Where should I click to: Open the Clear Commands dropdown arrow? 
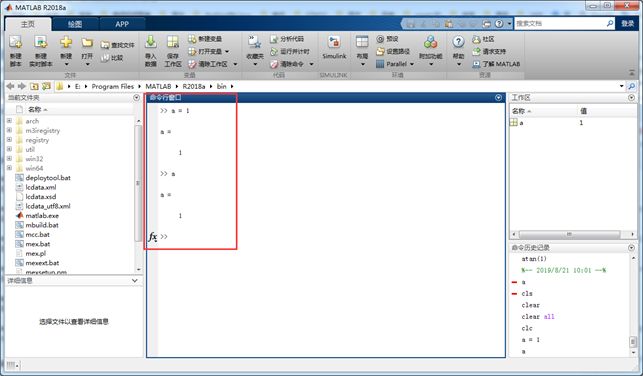click(312, 64)
